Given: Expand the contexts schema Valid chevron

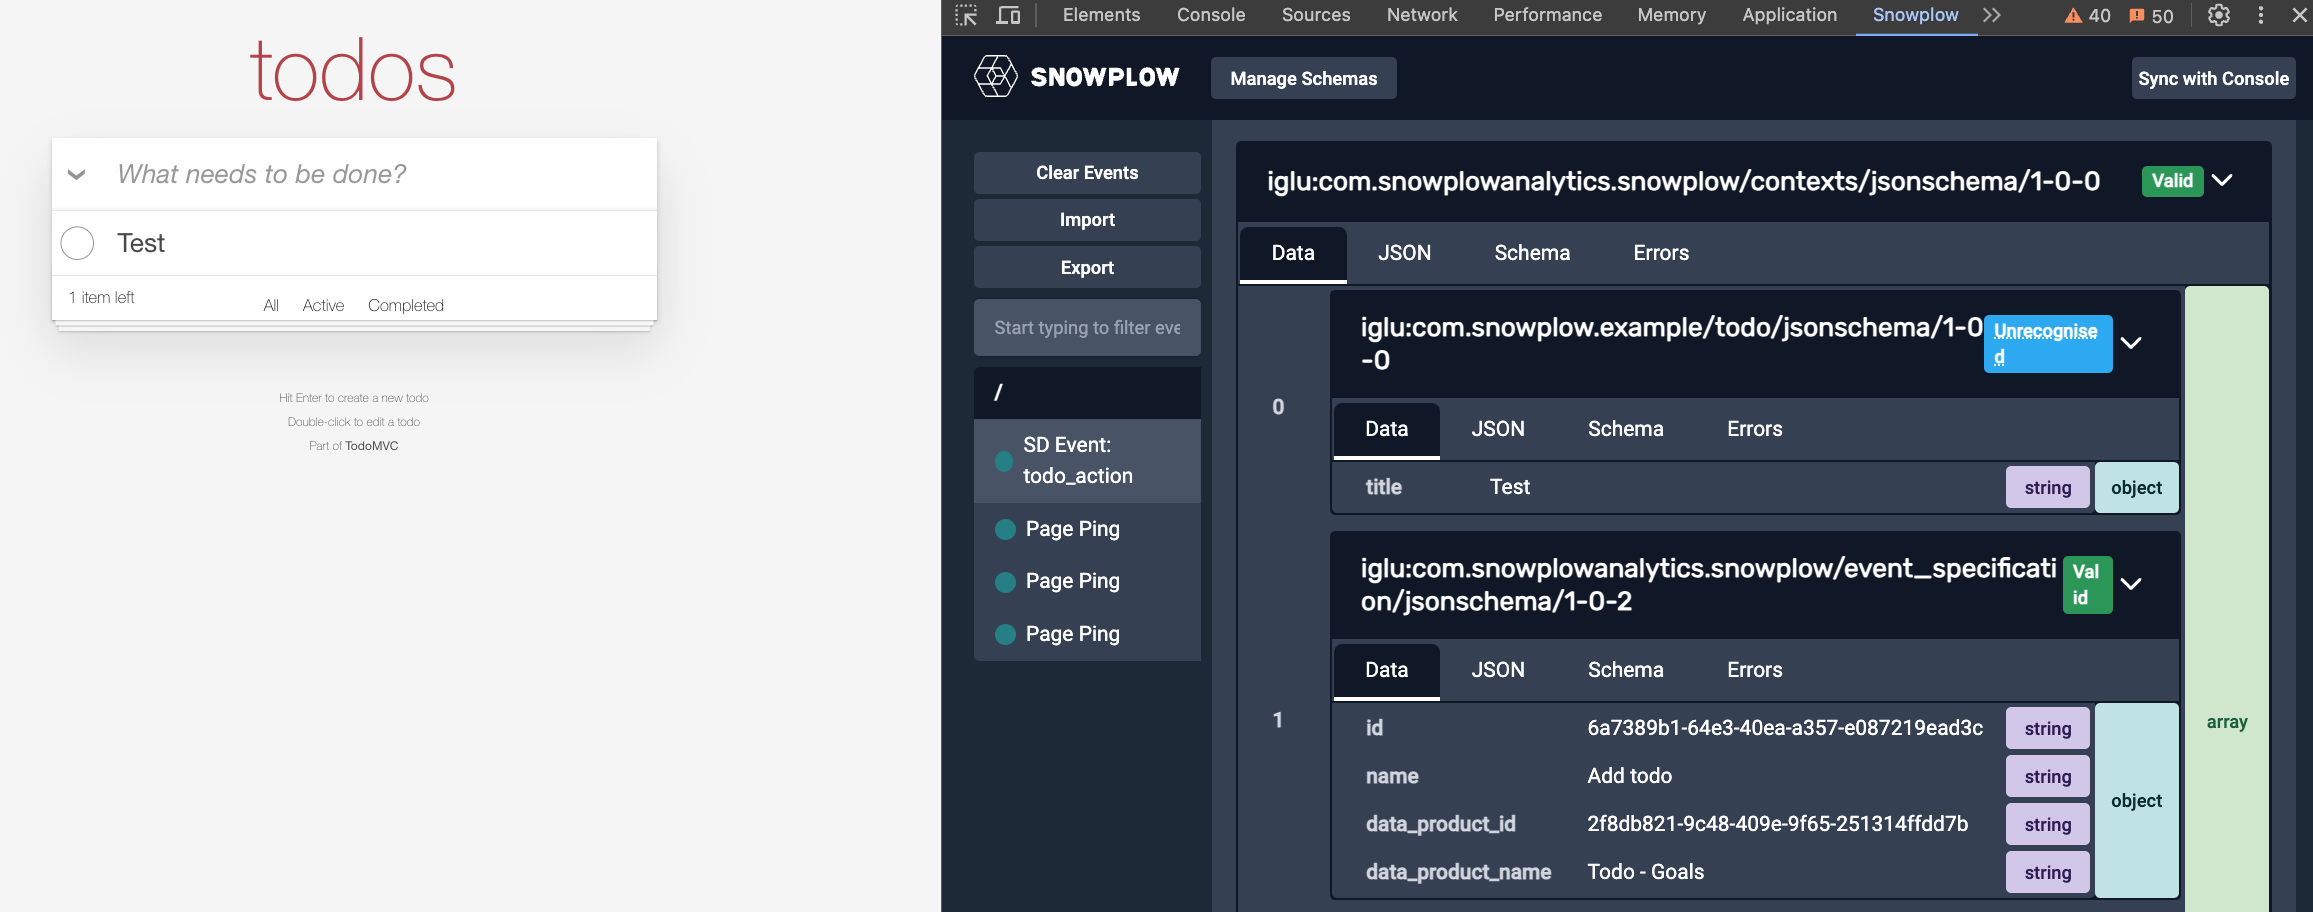Looking at the screenshot, I should [2222, 181].
